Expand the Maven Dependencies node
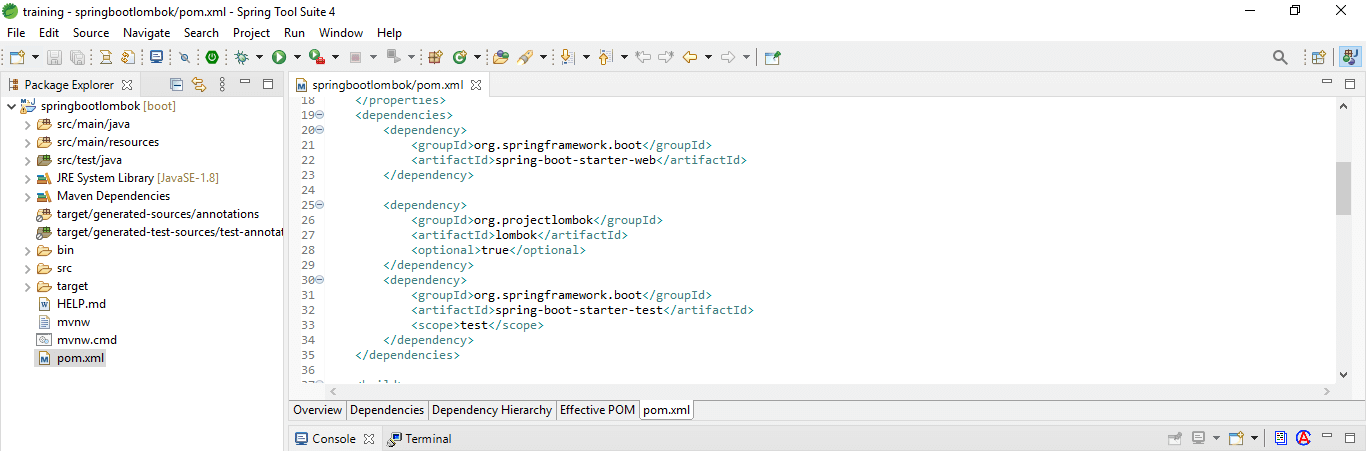 pyautogui.click(x=27, y=196)
